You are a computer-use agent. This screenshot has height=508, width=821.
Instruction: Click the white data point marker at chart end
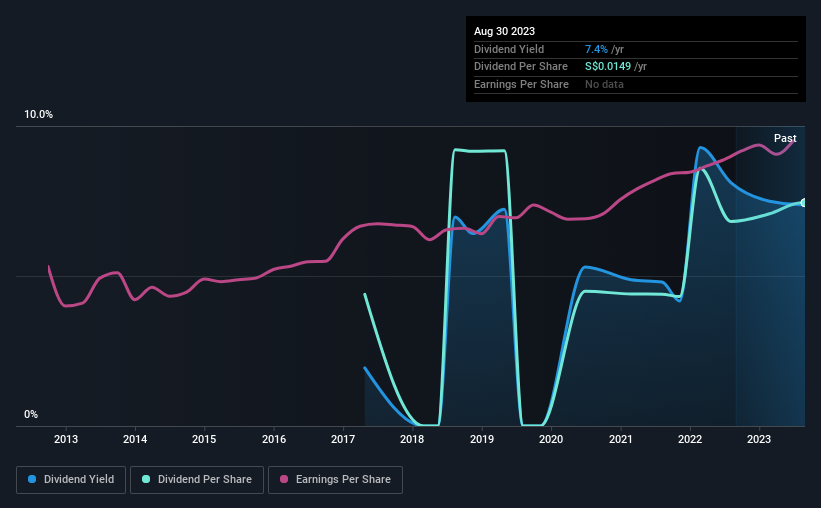803,203
